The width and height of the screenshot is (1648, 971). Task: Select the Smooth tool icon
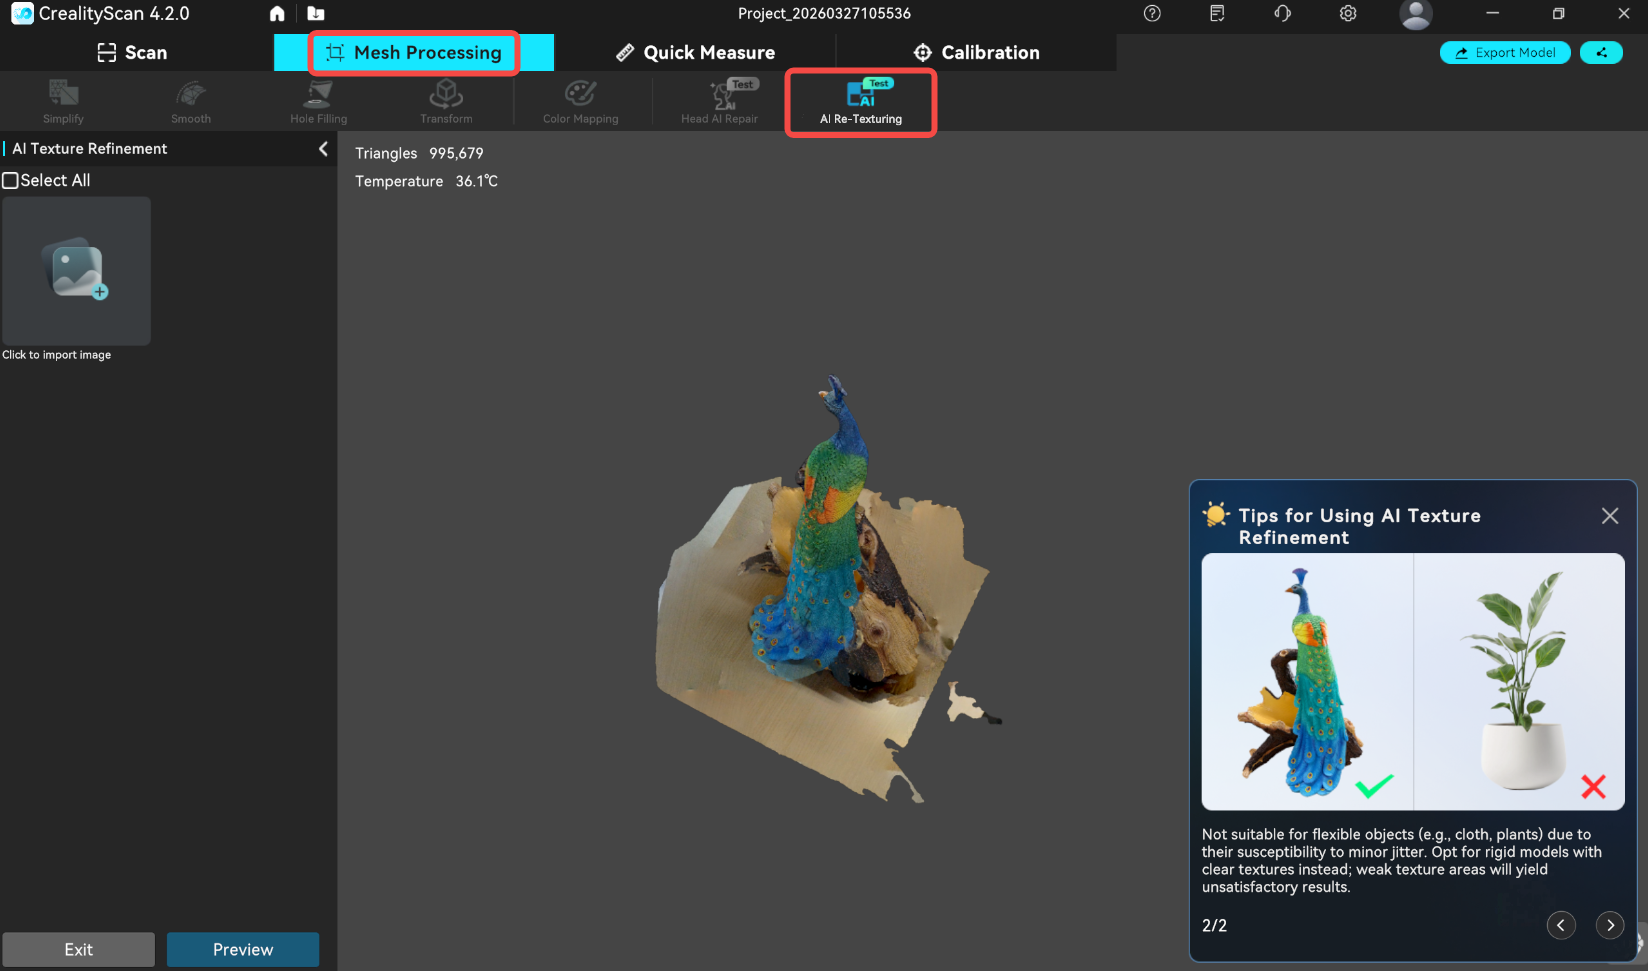coord(190,101)
